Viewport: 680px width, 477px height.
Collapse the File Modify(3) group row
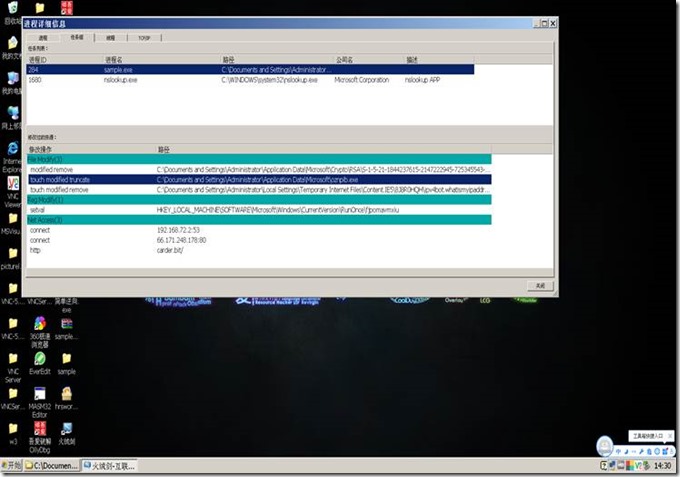tap(45, 159)
